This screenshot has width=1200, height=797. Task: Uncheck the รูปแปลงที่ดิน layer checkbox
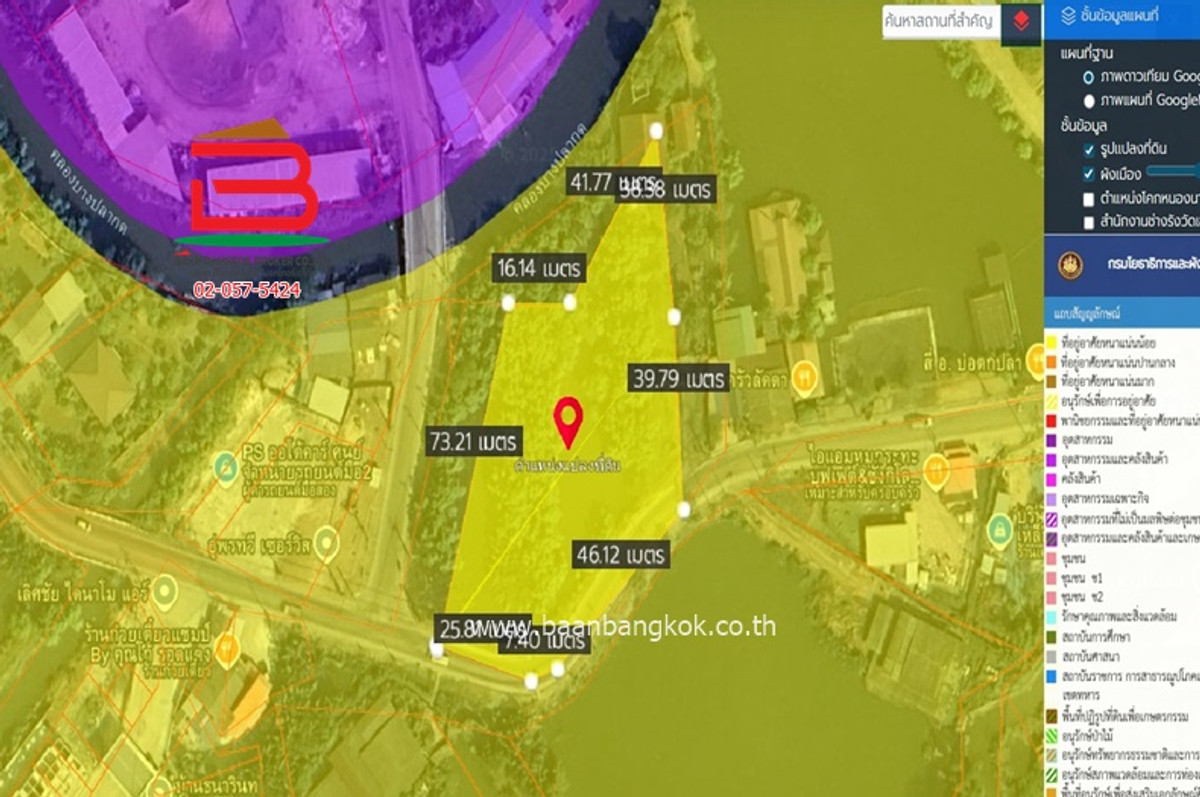coord(1089,150)
